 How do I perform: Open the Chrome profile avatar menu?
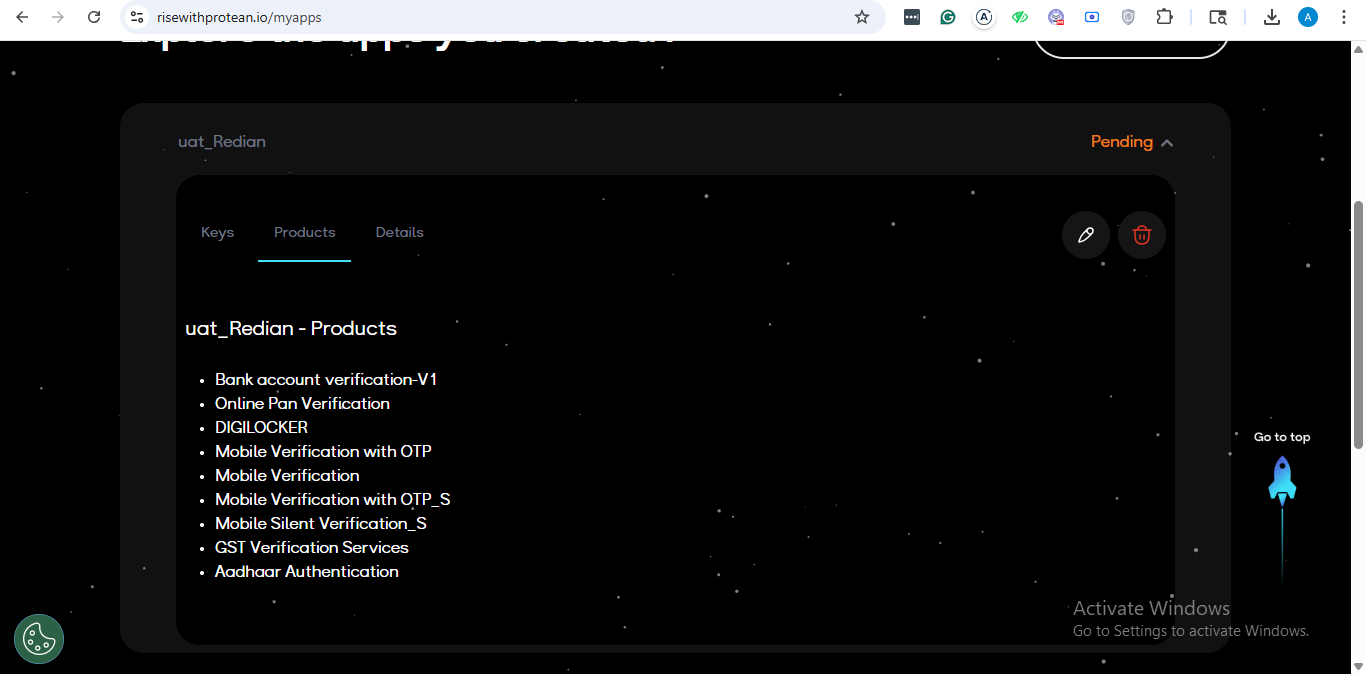(1307, 17)
